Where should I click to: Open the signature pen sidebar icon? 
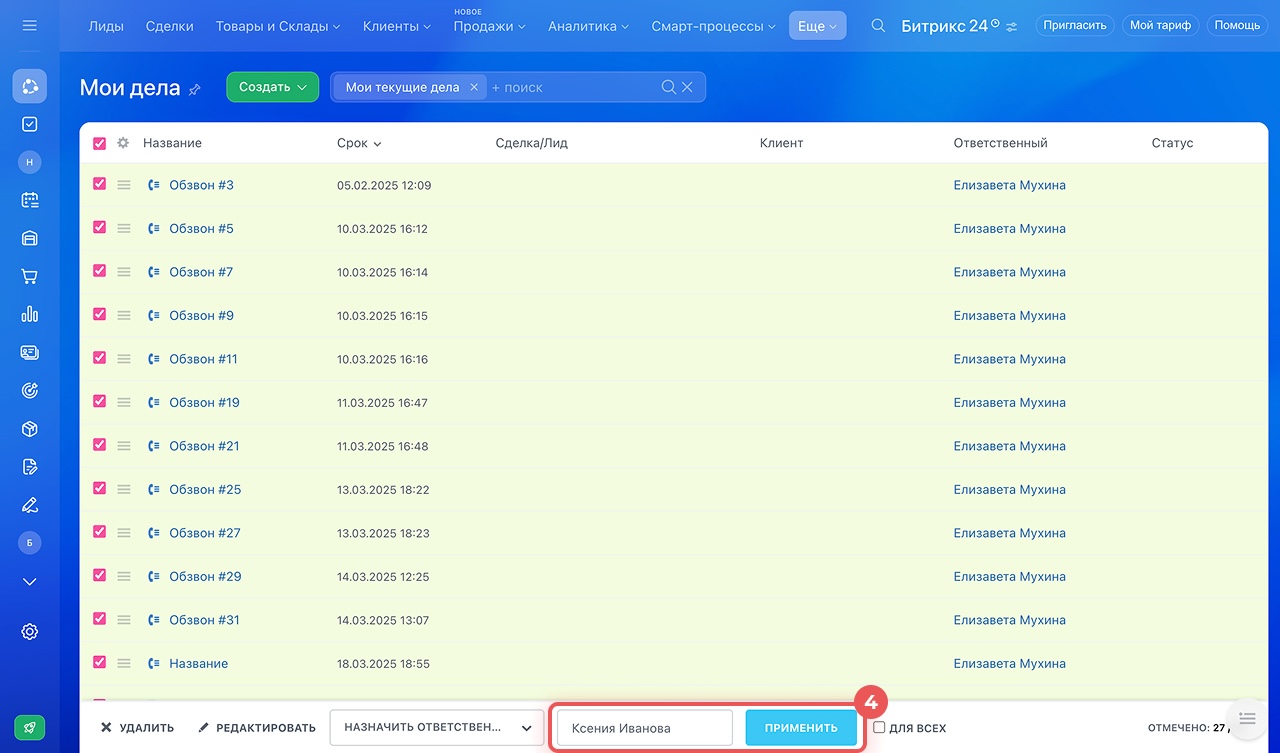tap(29, 505)
